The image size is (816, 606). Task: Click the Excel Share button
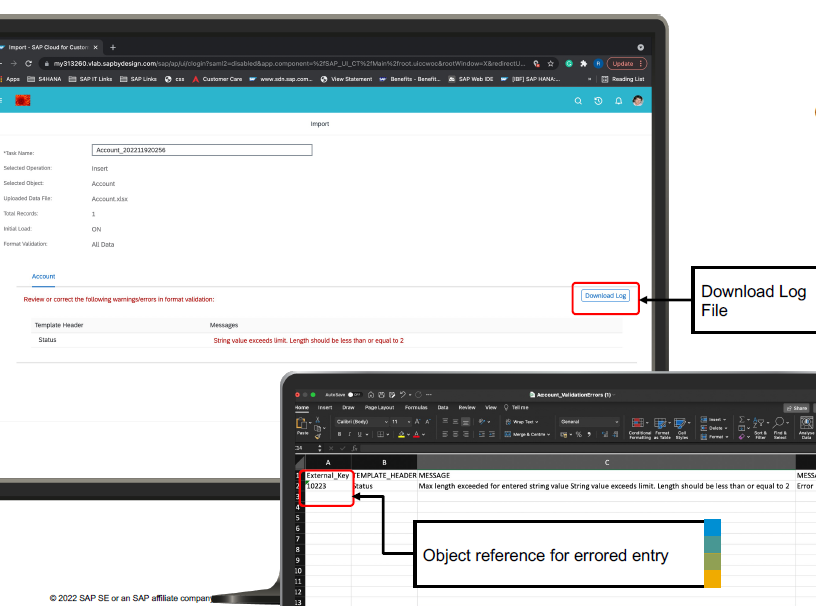pos(797,408)
